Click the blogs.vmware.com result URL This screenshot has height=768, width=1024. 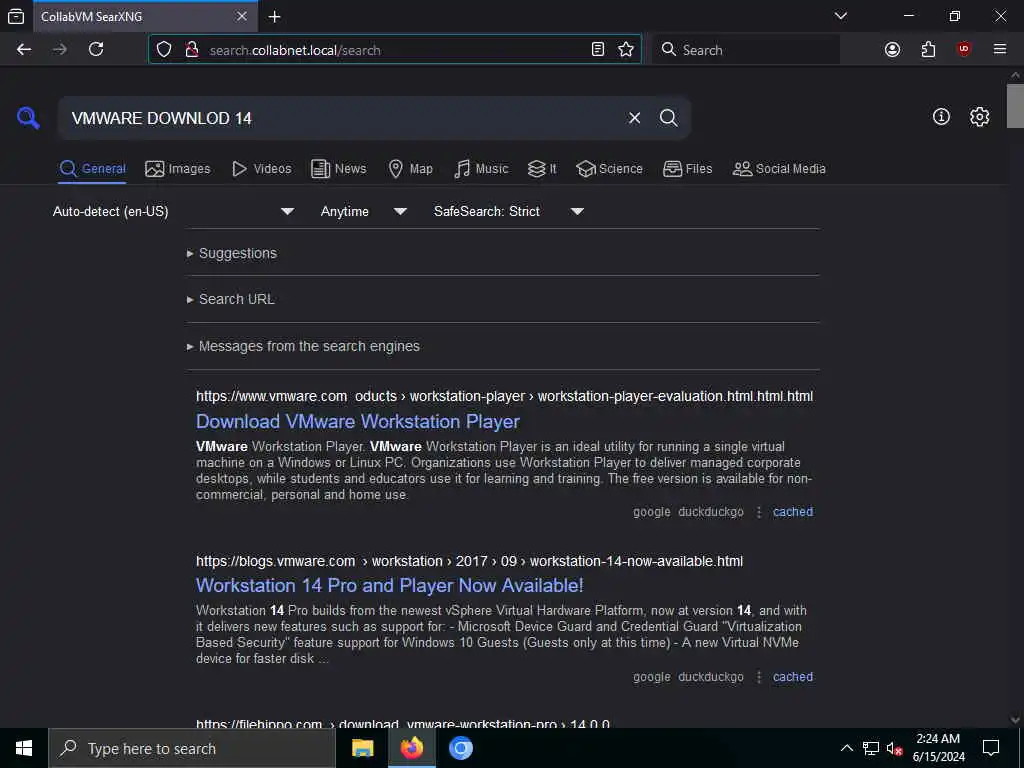(470, 562)
